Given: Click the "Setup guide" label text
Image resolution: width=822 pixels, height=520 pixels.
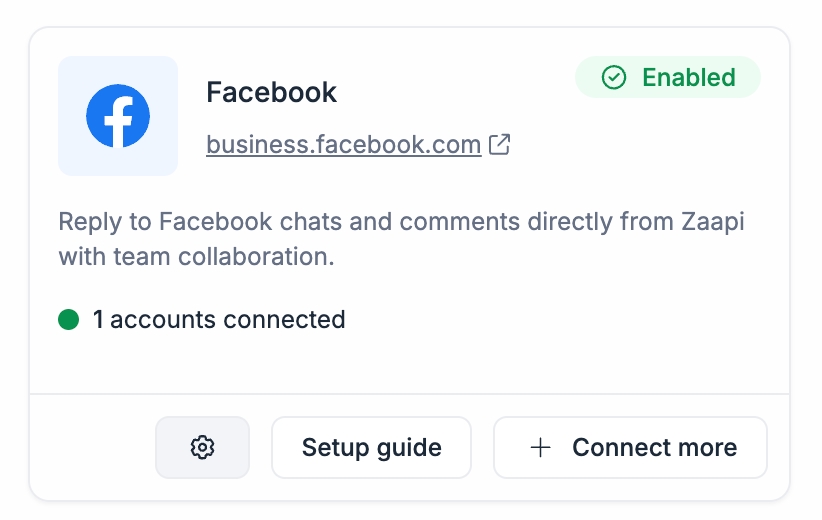Looking at the screenshot, I should (371, 447).
